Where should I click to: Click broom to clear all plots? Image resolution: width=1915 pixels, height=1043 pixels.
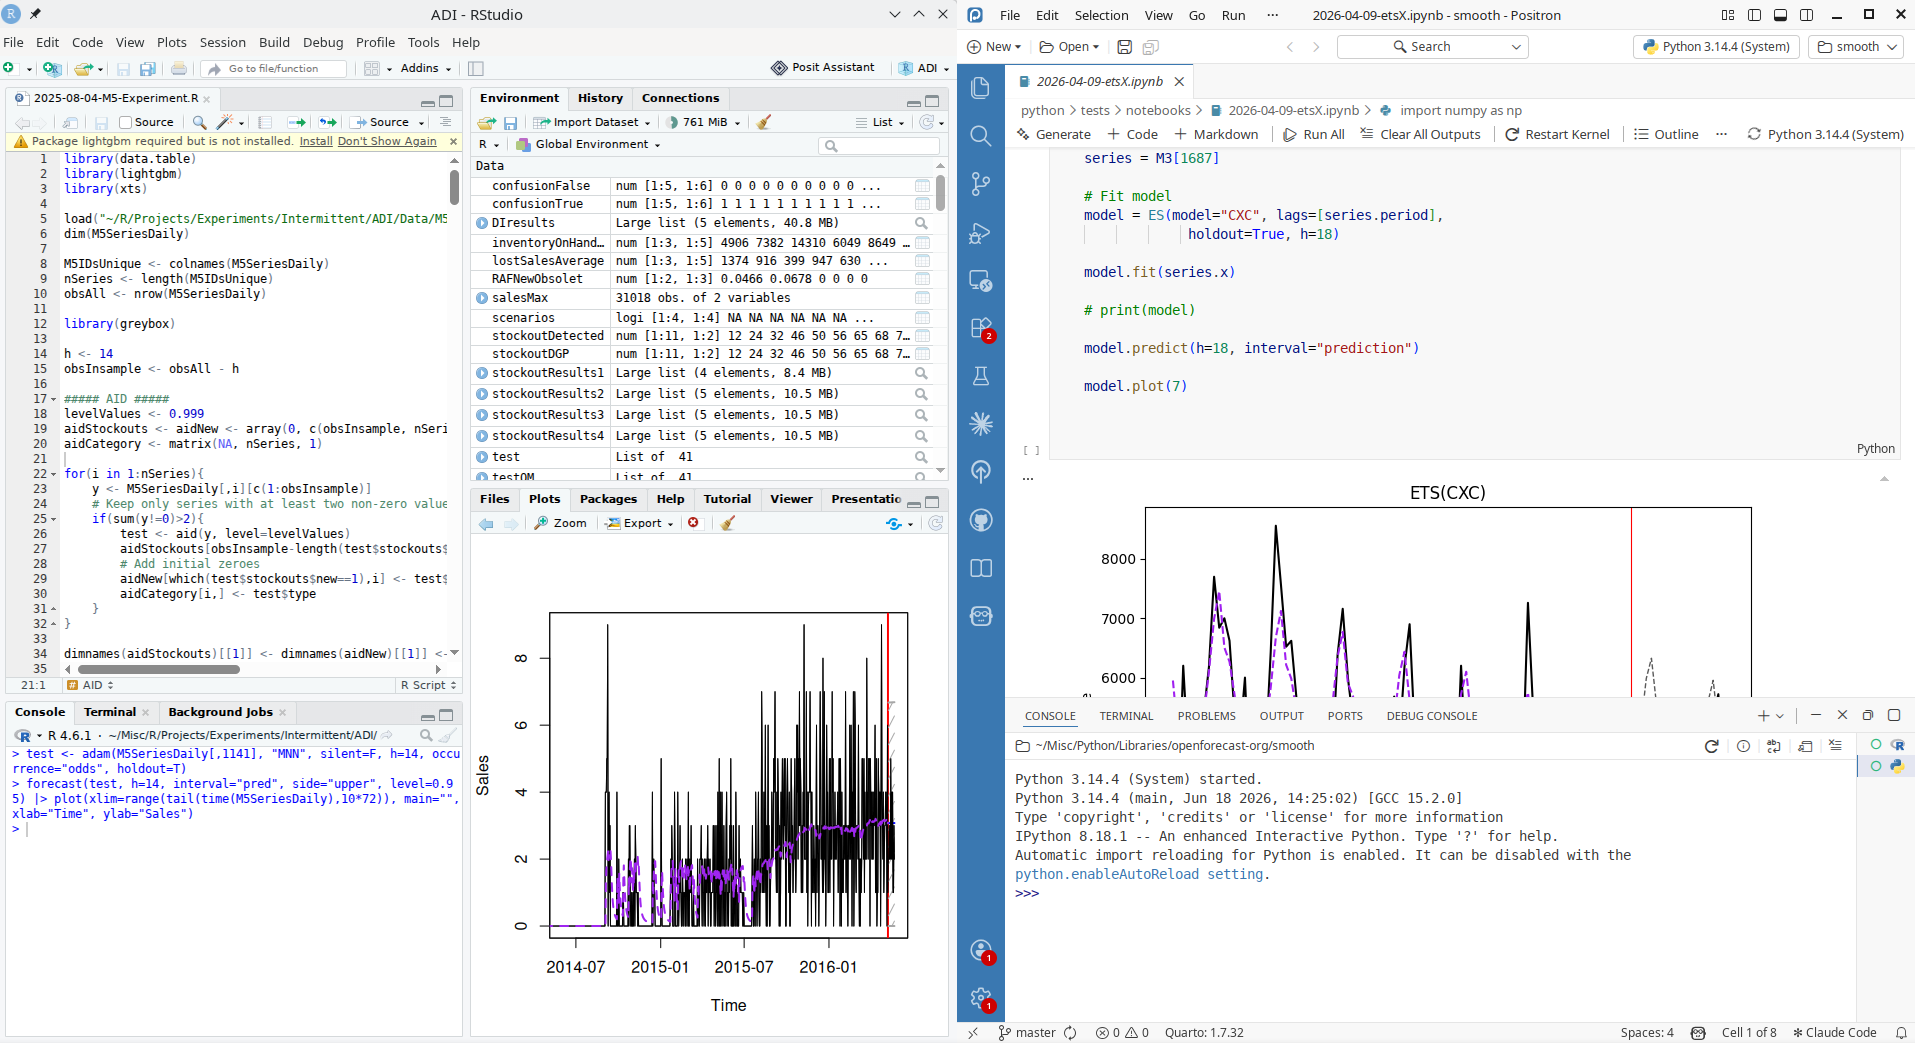tap(728, 523)
